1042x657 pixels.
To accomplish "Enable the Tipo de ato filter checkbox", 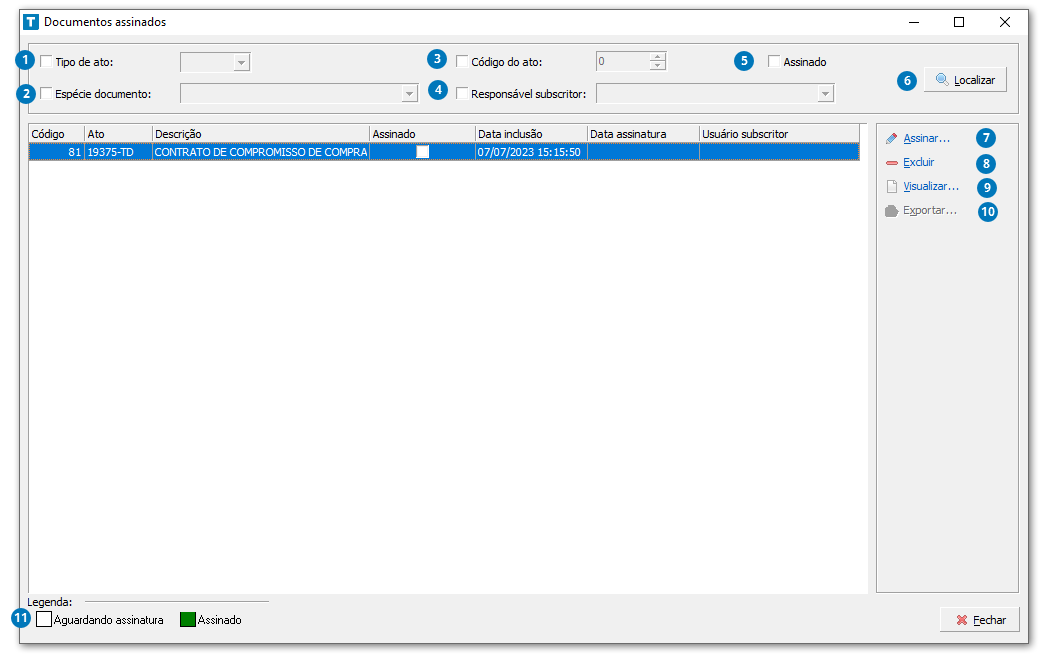I will coord(47,62).
